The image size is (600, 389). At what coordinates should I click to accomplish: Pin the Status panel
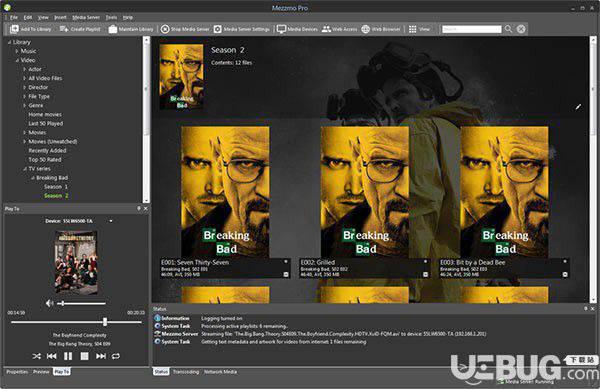coord(586,308)
